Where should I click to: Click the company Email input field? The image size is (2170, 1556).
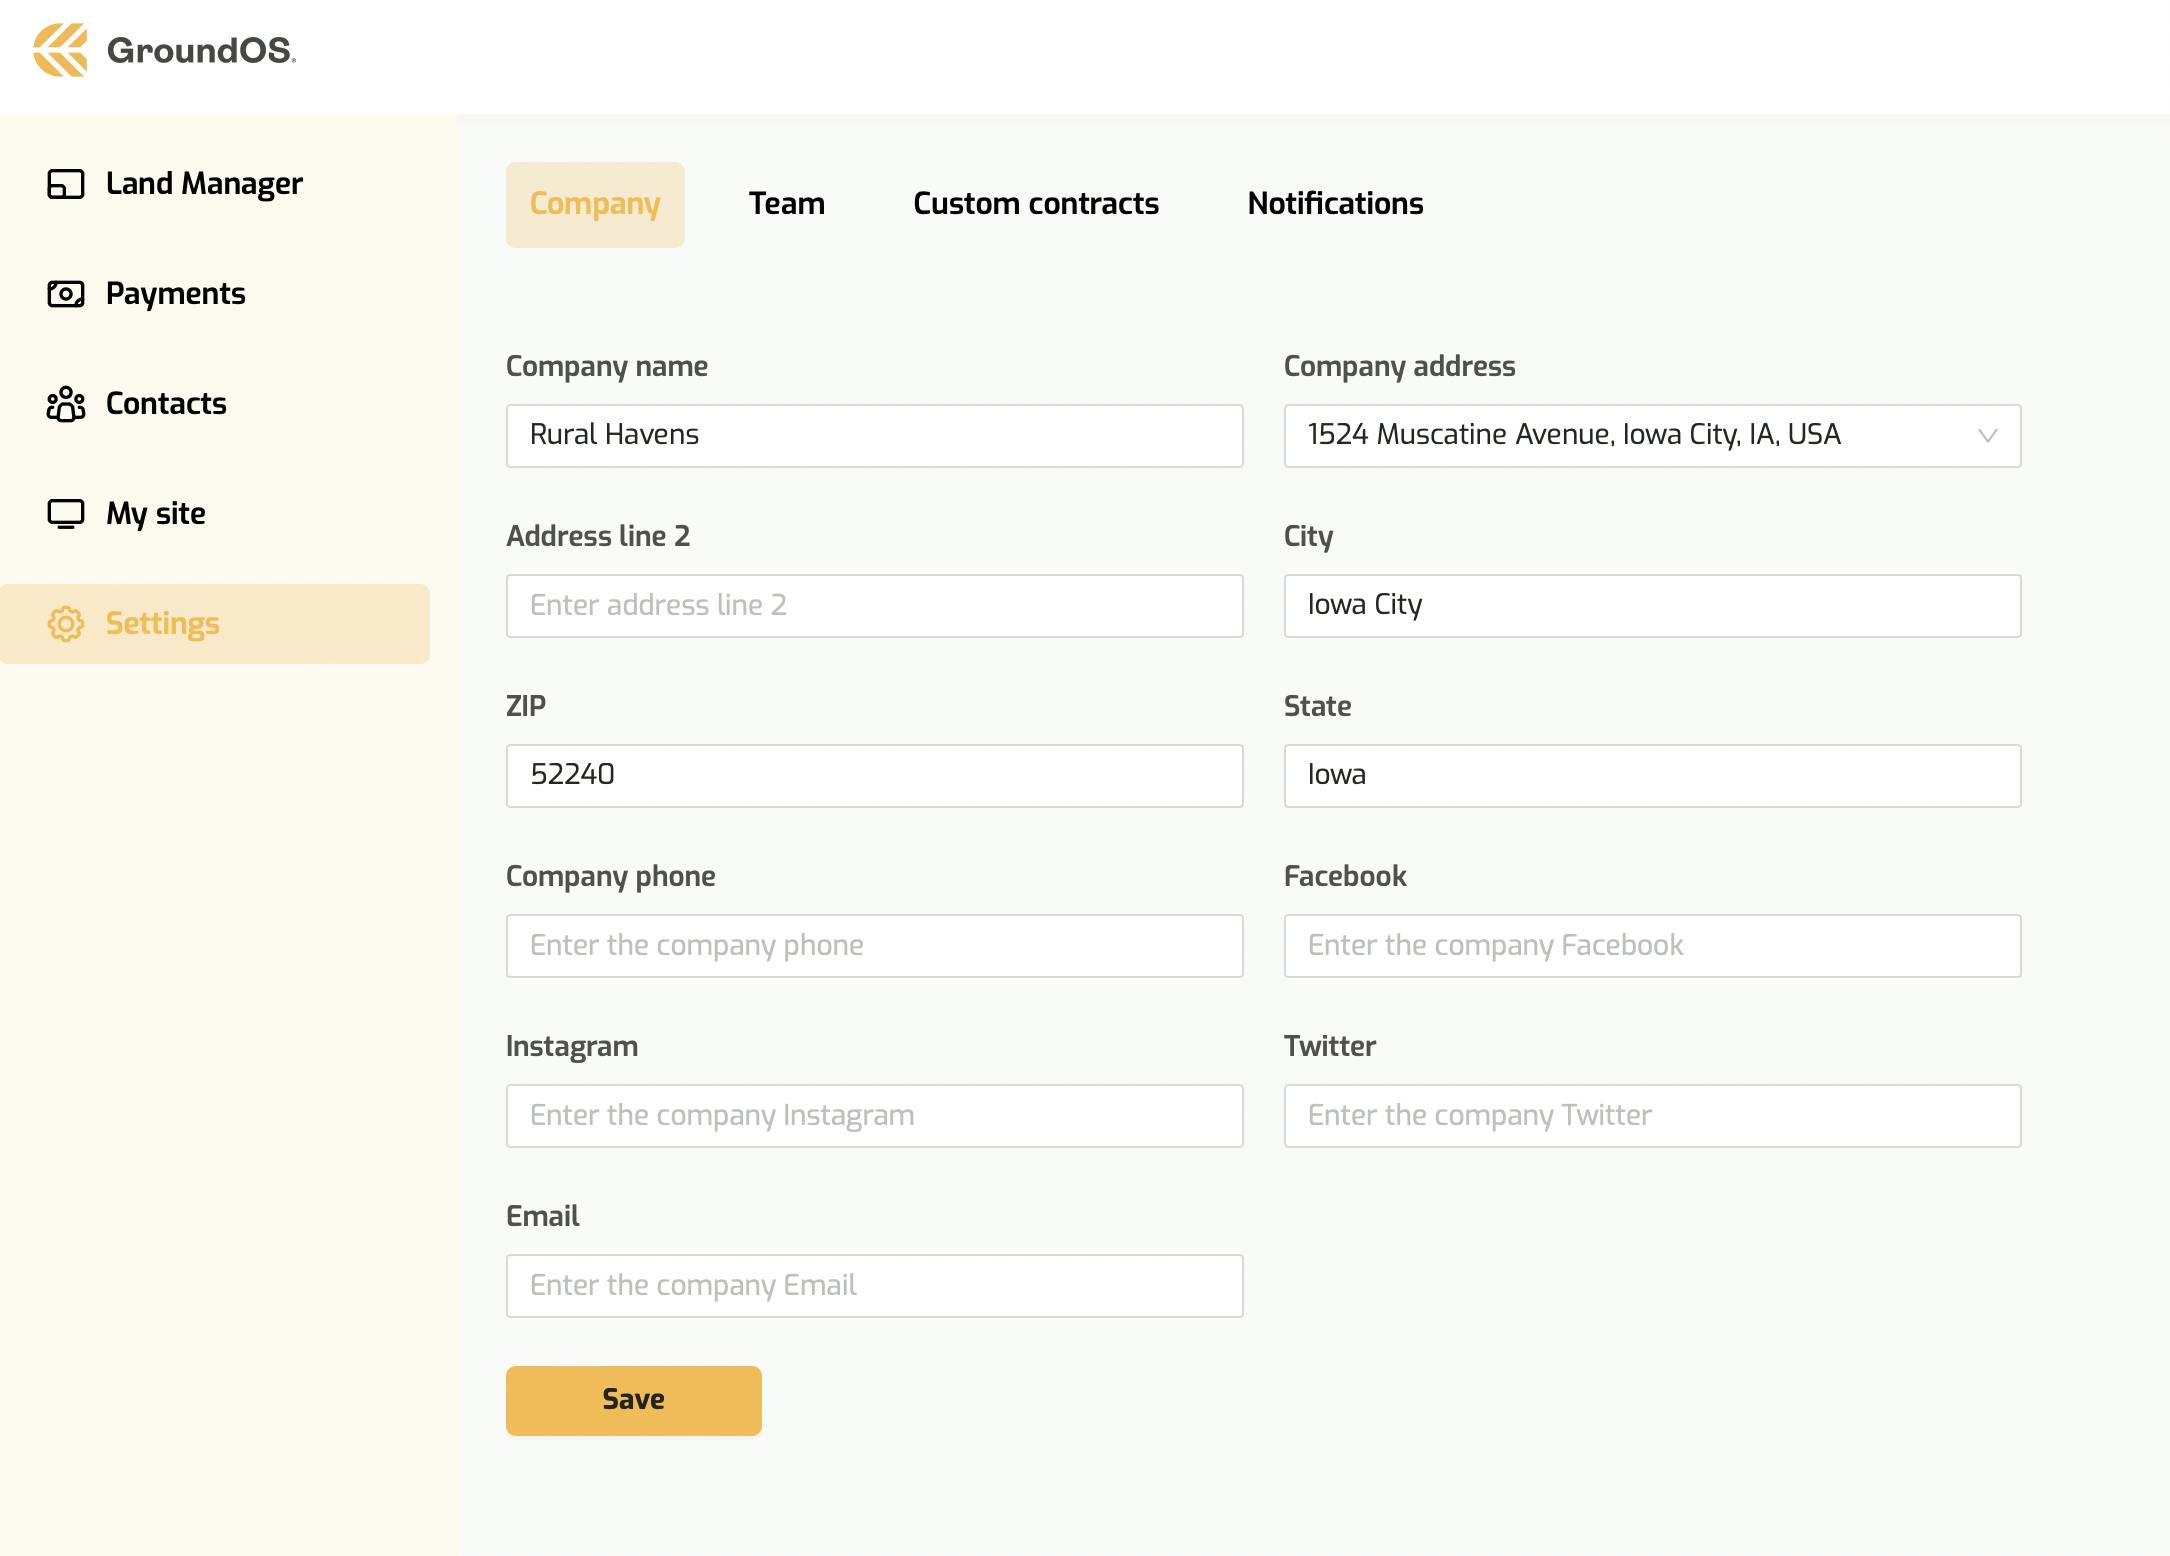coord(874,1285)
